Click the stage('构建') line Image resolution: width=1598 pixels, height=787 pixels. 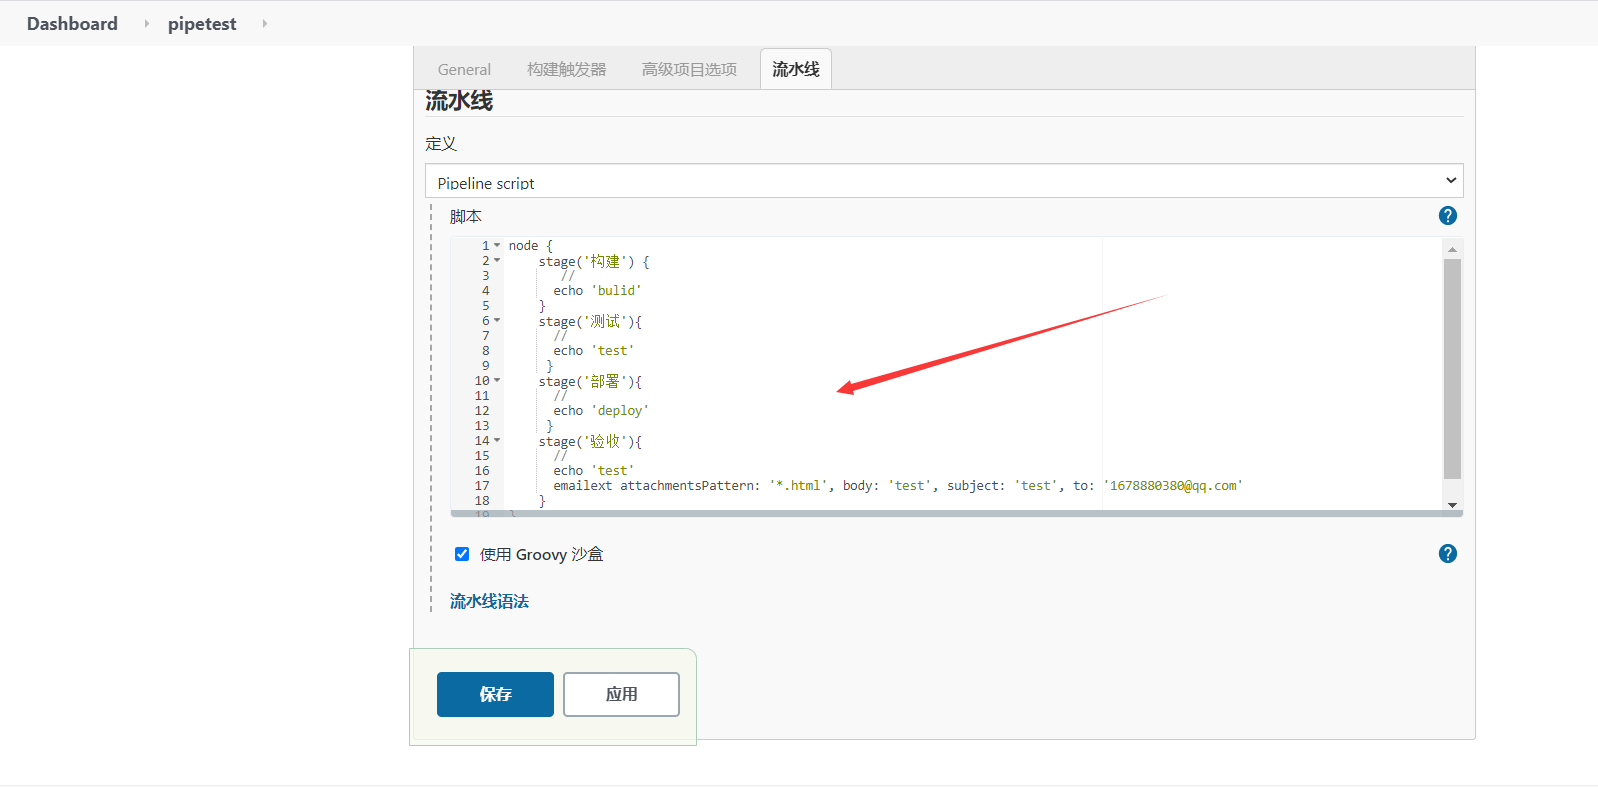[594, 261]
